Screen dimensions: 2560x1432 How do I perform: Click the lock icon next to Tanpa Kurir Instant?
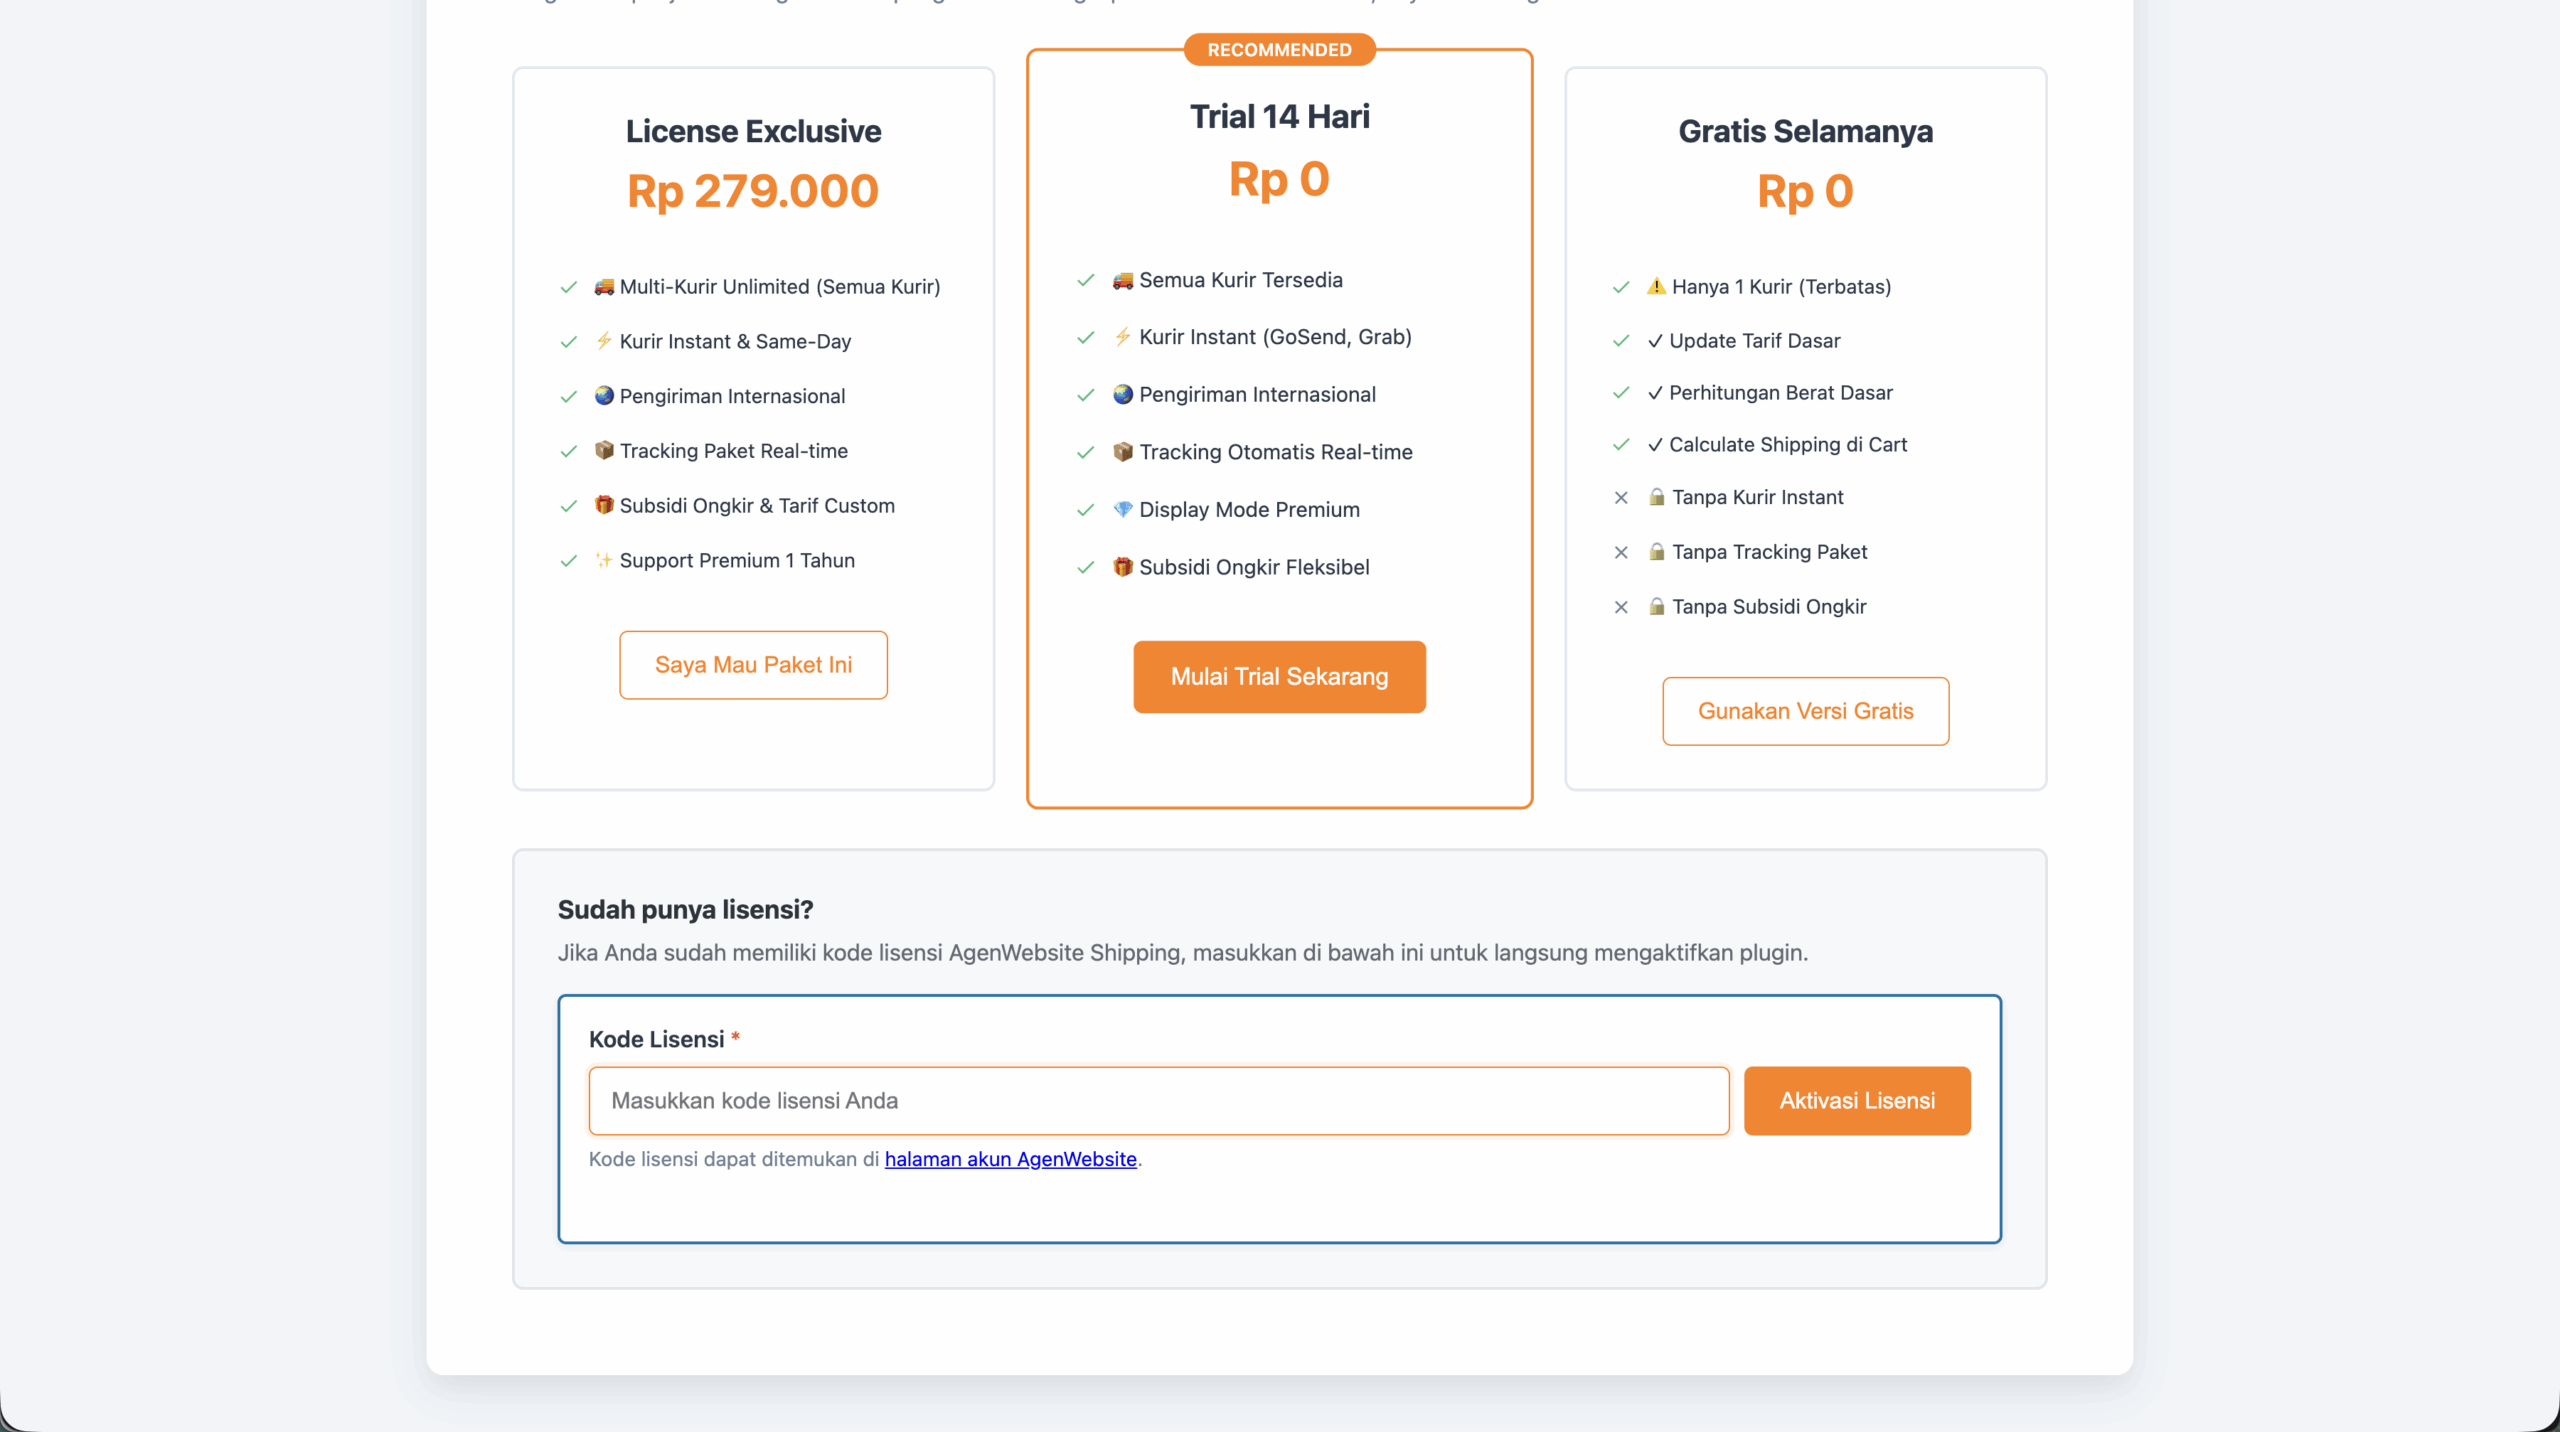(x=1657, y=497)
